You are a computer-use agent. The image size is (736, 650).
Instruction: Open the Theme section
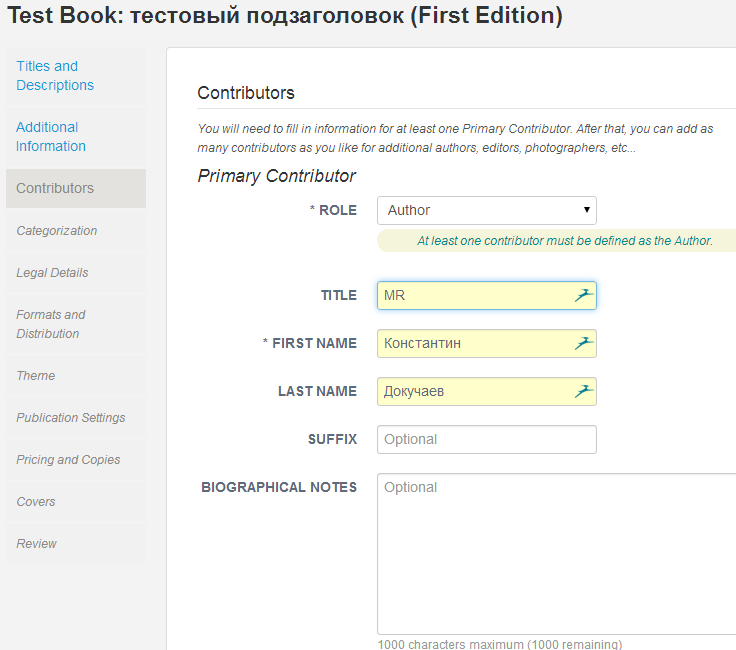pyautogui.click(x=76, y=375)
